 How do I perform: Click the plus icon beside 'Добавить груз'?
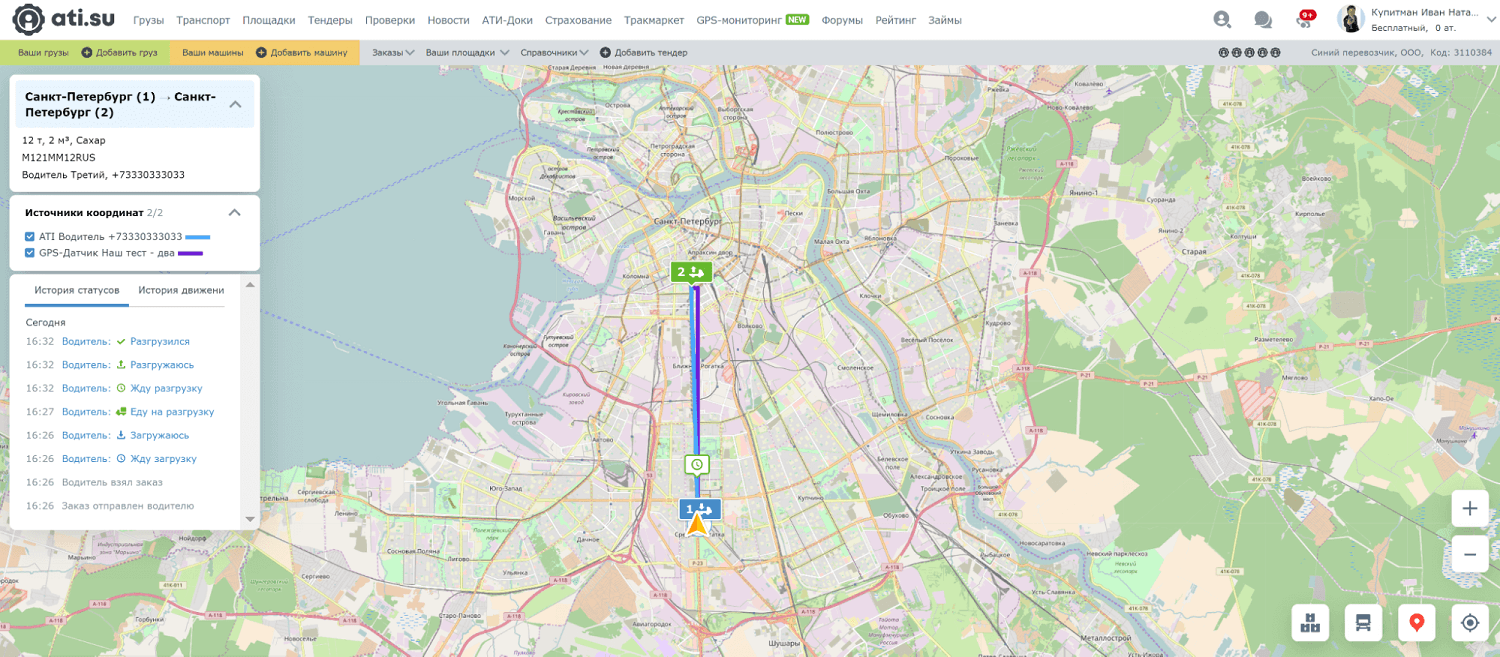click(x=87, y=52)
